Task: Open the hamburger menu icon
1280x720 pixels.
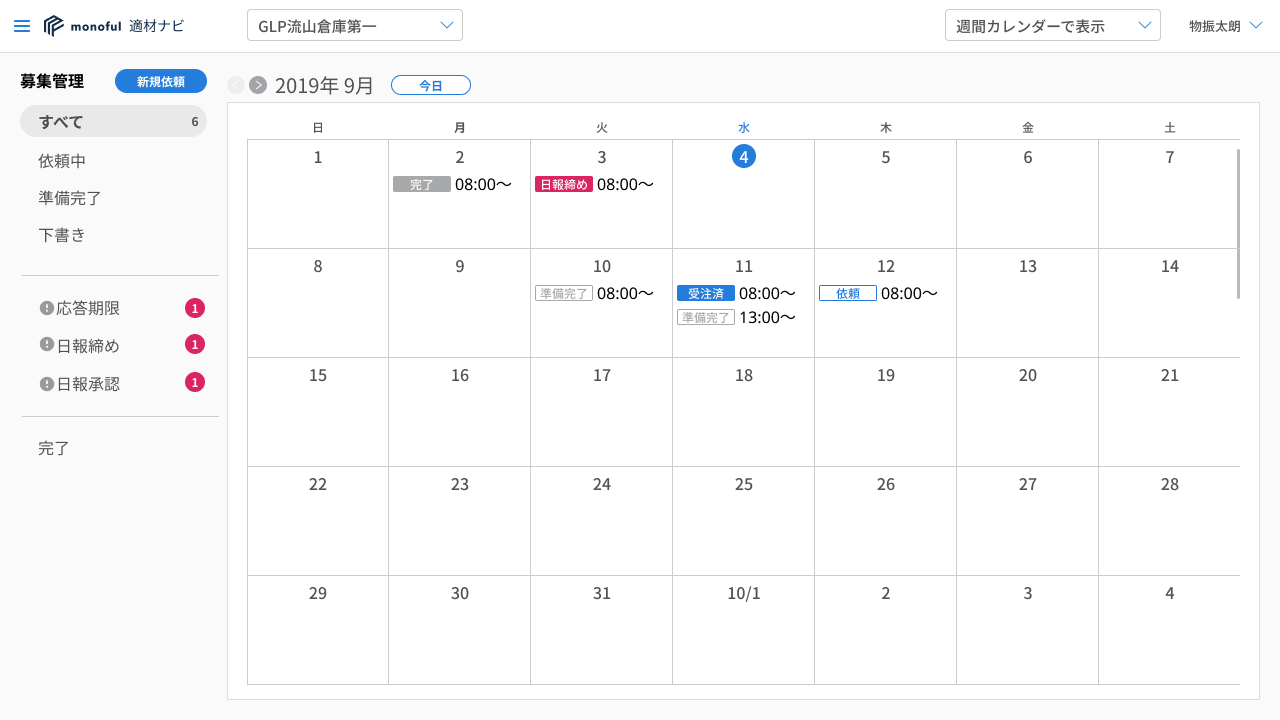Action: tap(22, 26)
